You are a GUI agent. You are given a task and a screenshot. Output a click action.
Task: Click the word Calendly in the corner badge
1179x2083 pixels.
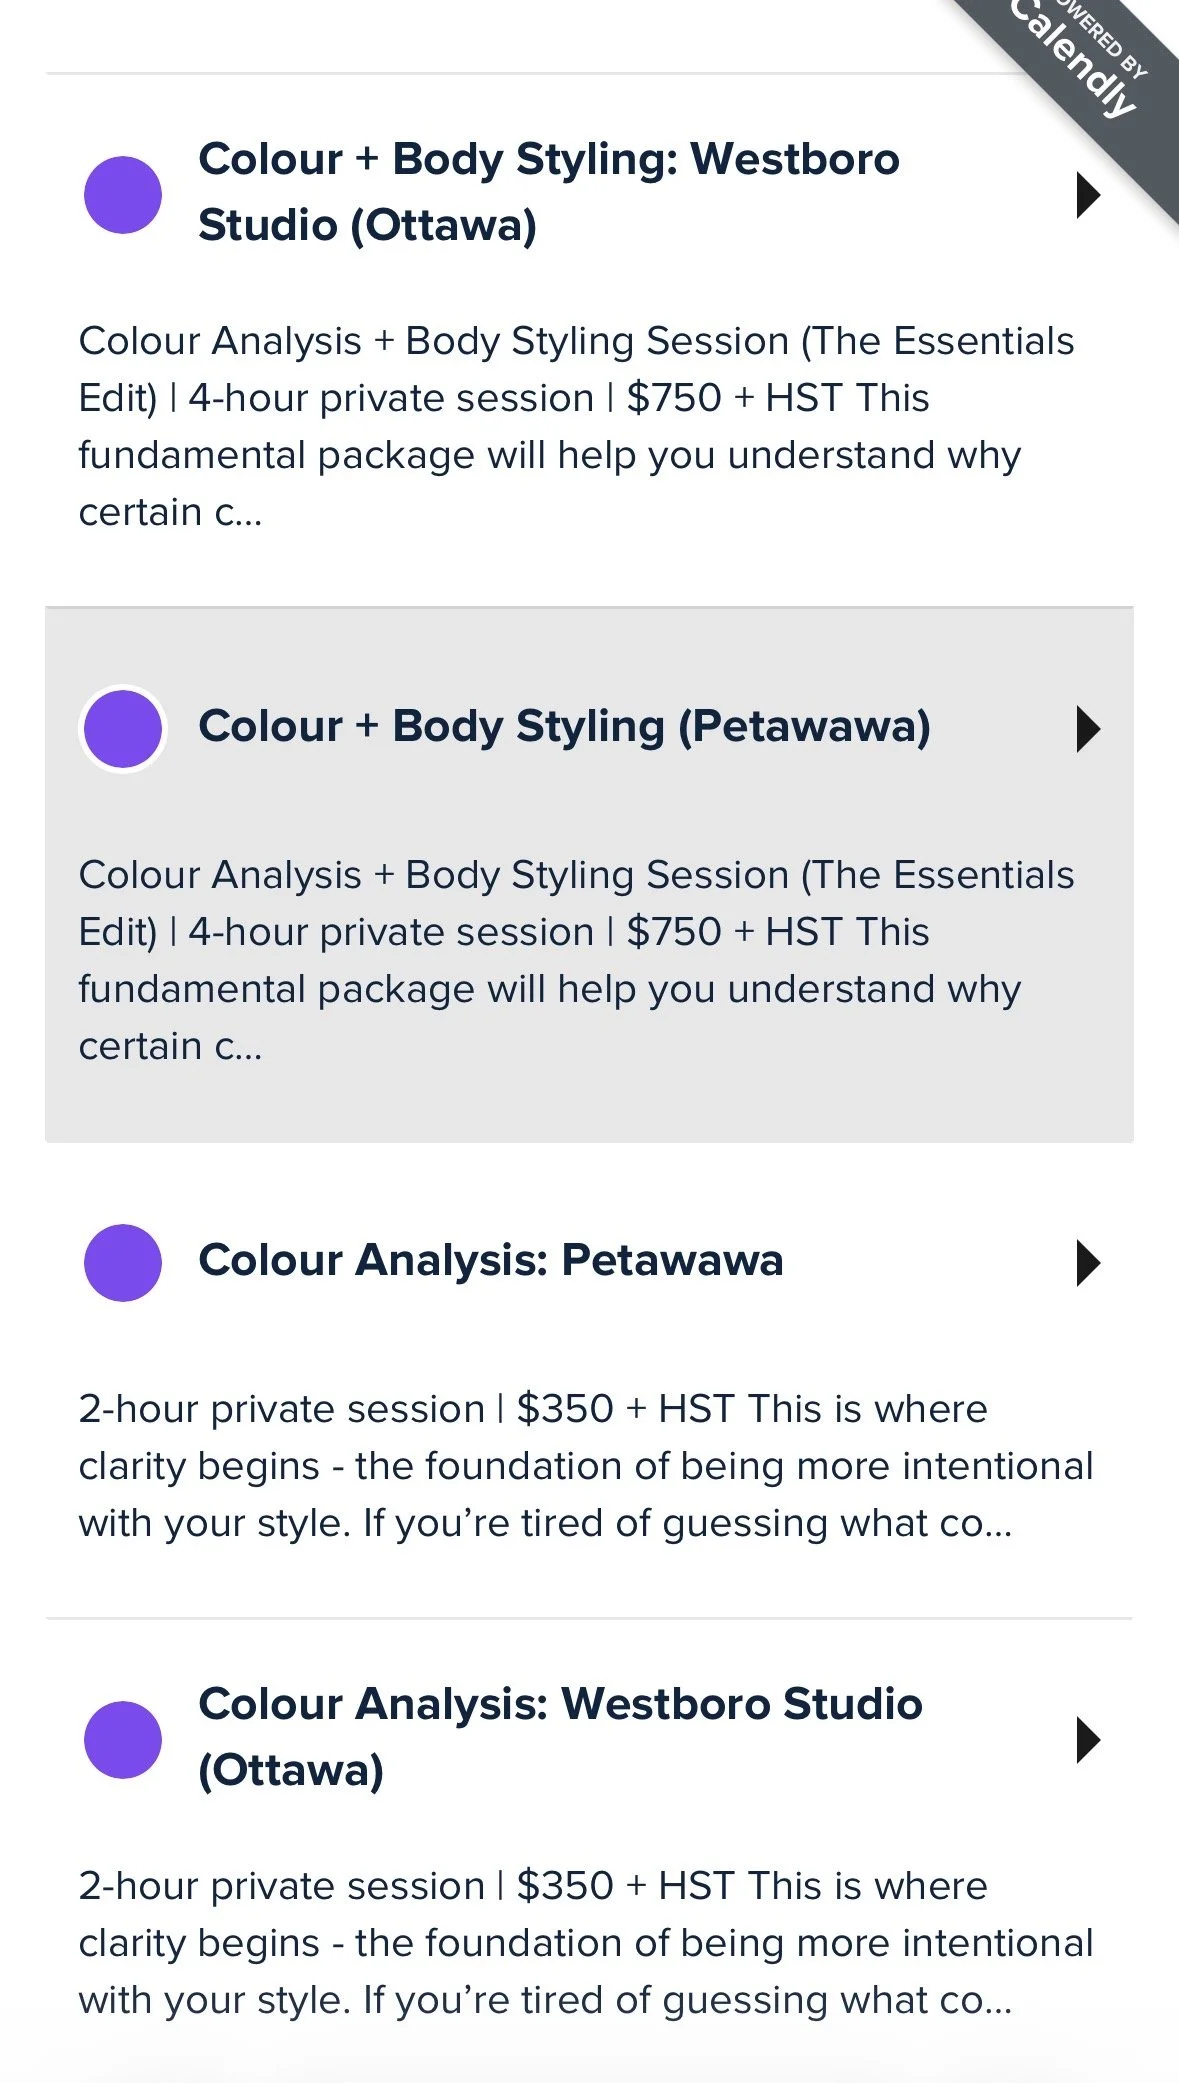pyautogui.click(x=1073, y=60)
